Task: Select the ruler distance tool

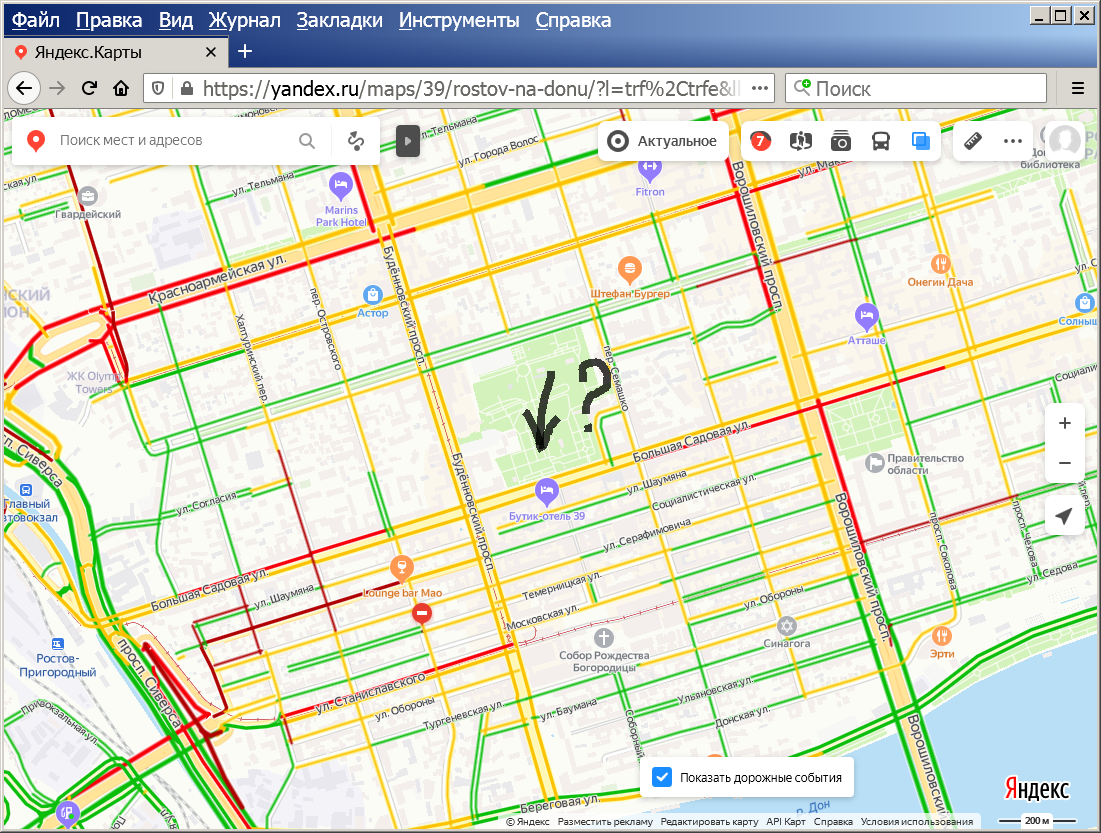Action: pyautogui.click(x=973, y=141)
